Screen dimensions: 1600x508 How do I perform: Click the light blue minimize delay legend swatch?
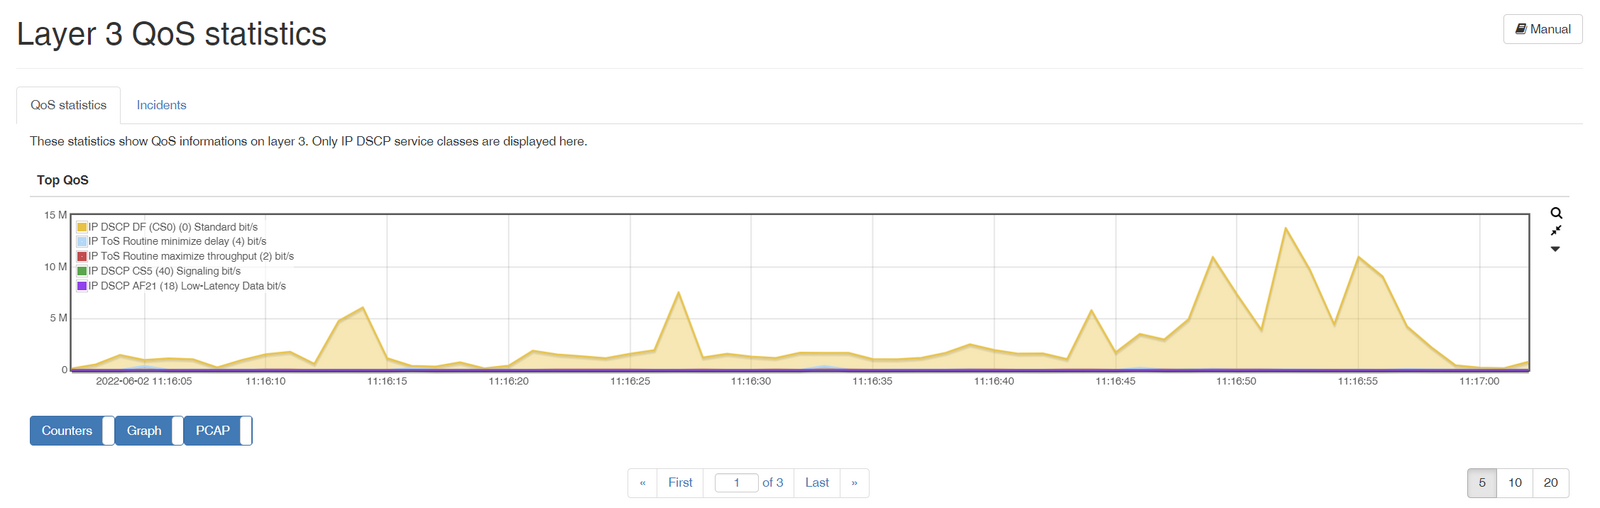click(82, 242)
